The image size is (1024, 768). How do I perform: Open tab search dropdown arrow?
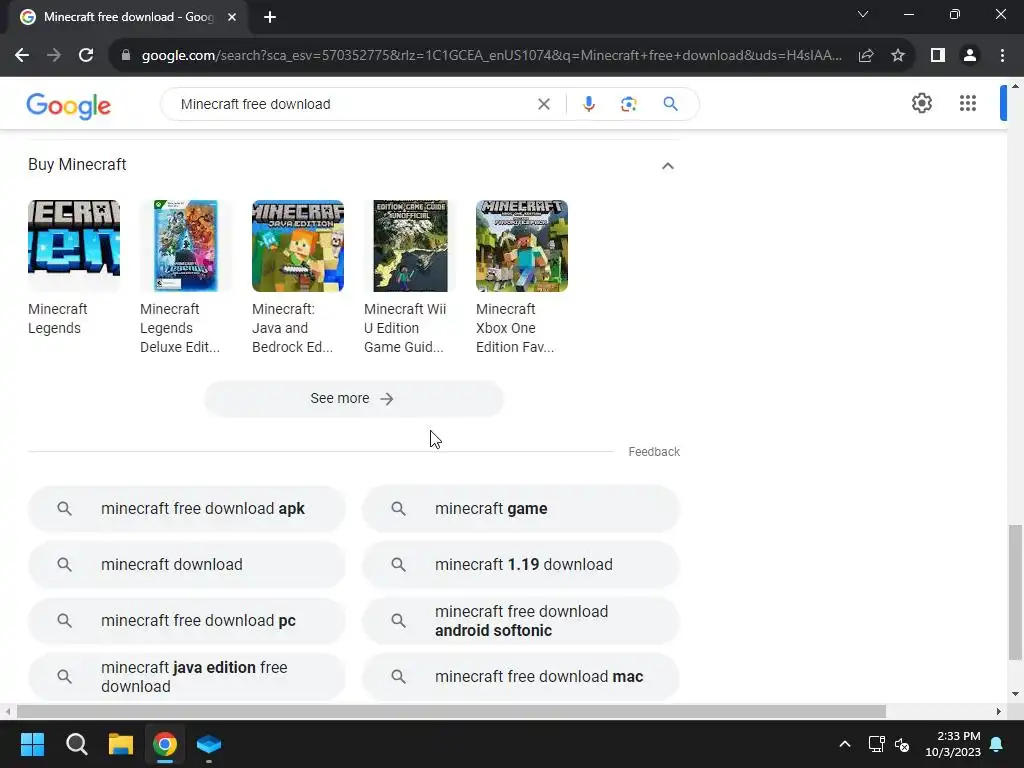pos(863,14)
